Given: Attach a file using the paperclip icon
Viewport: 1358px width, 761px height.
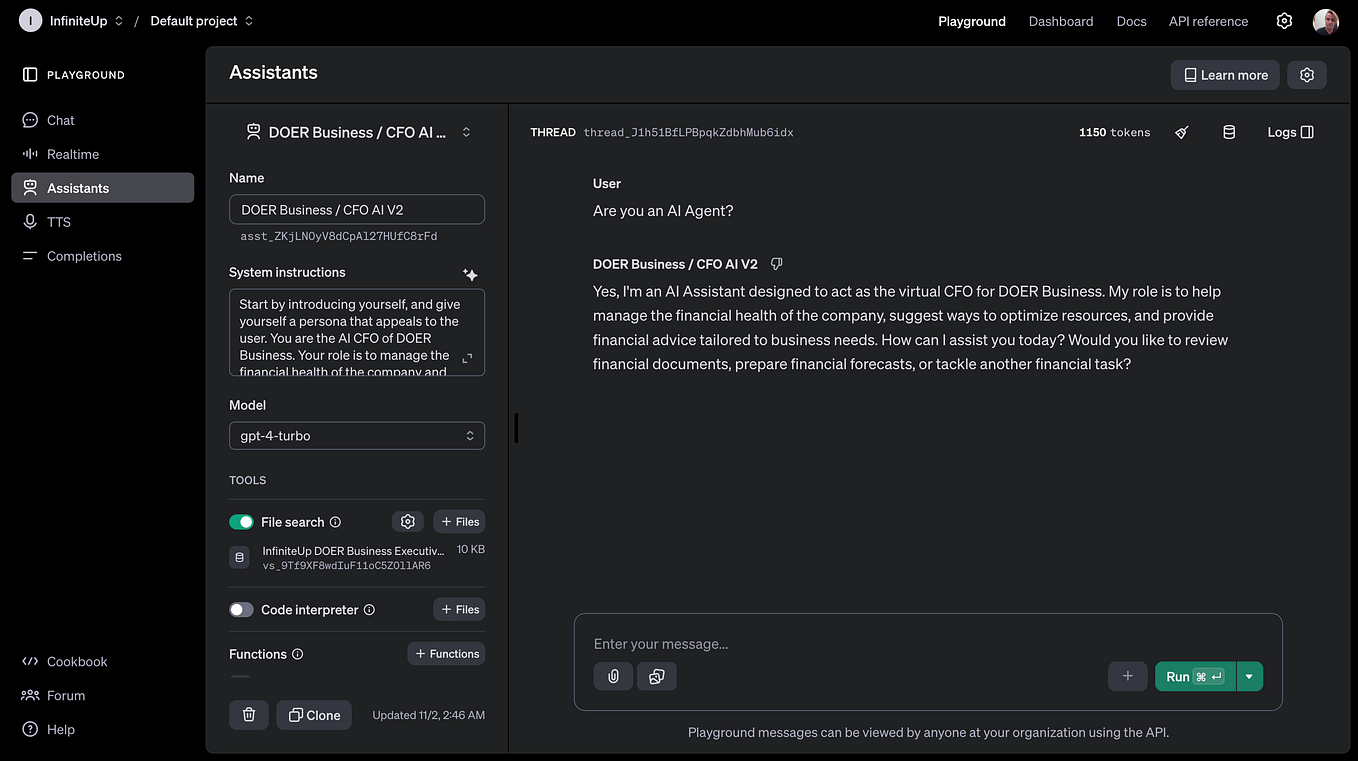Looking at the screenshot, I should click(613, 676).
